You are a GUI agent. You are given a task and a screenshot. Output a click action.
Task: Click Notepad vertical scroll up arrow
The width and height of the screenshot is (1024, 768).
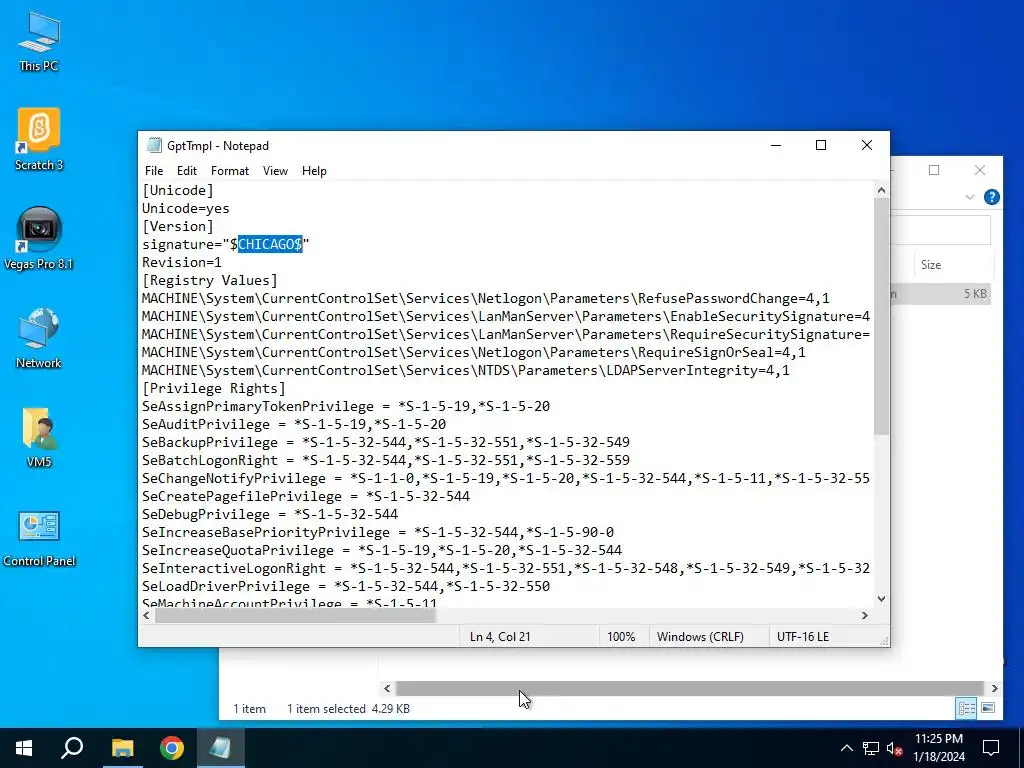881,190
